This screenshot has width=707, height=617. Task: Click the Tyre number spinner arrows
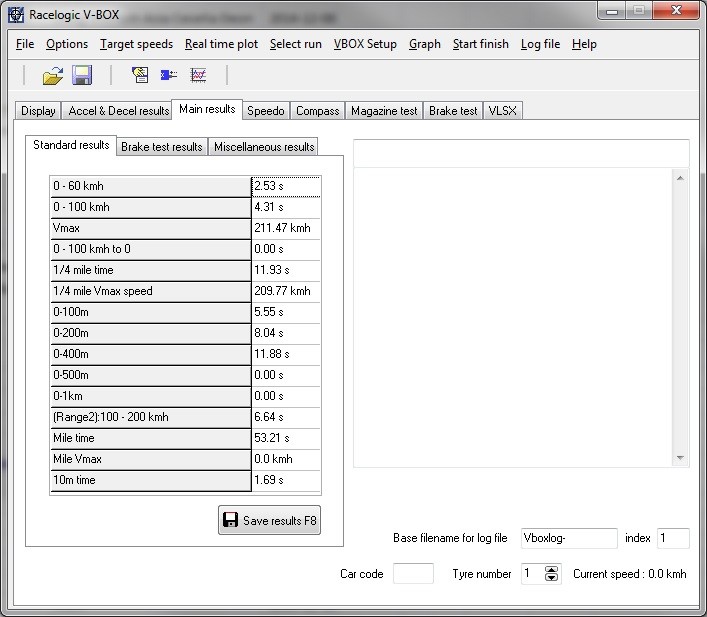551,574
